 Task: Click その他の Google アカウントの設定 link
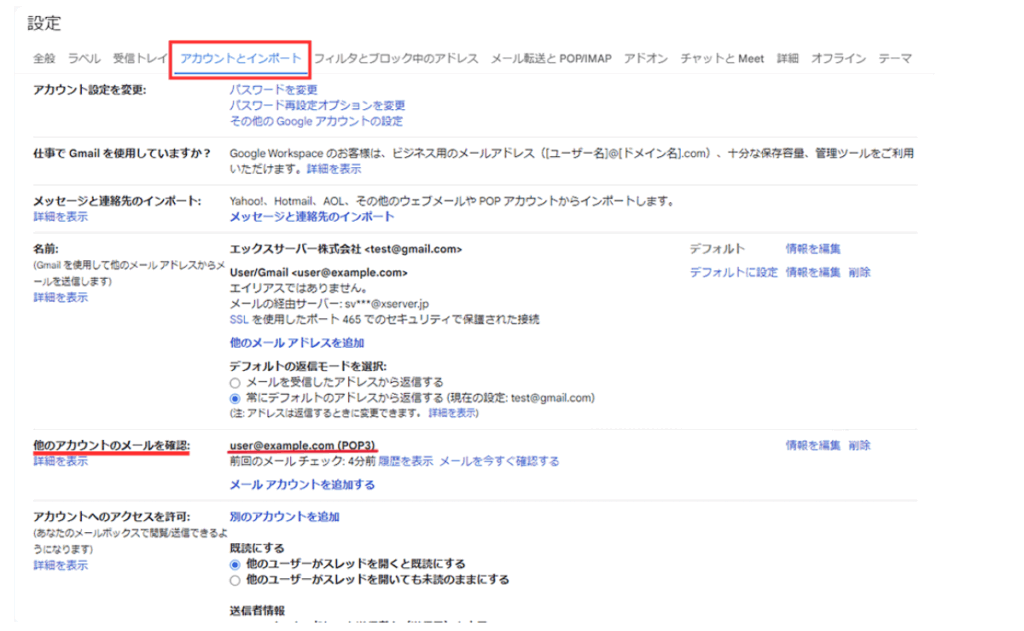pyautogui.click(x=316, y=121)
